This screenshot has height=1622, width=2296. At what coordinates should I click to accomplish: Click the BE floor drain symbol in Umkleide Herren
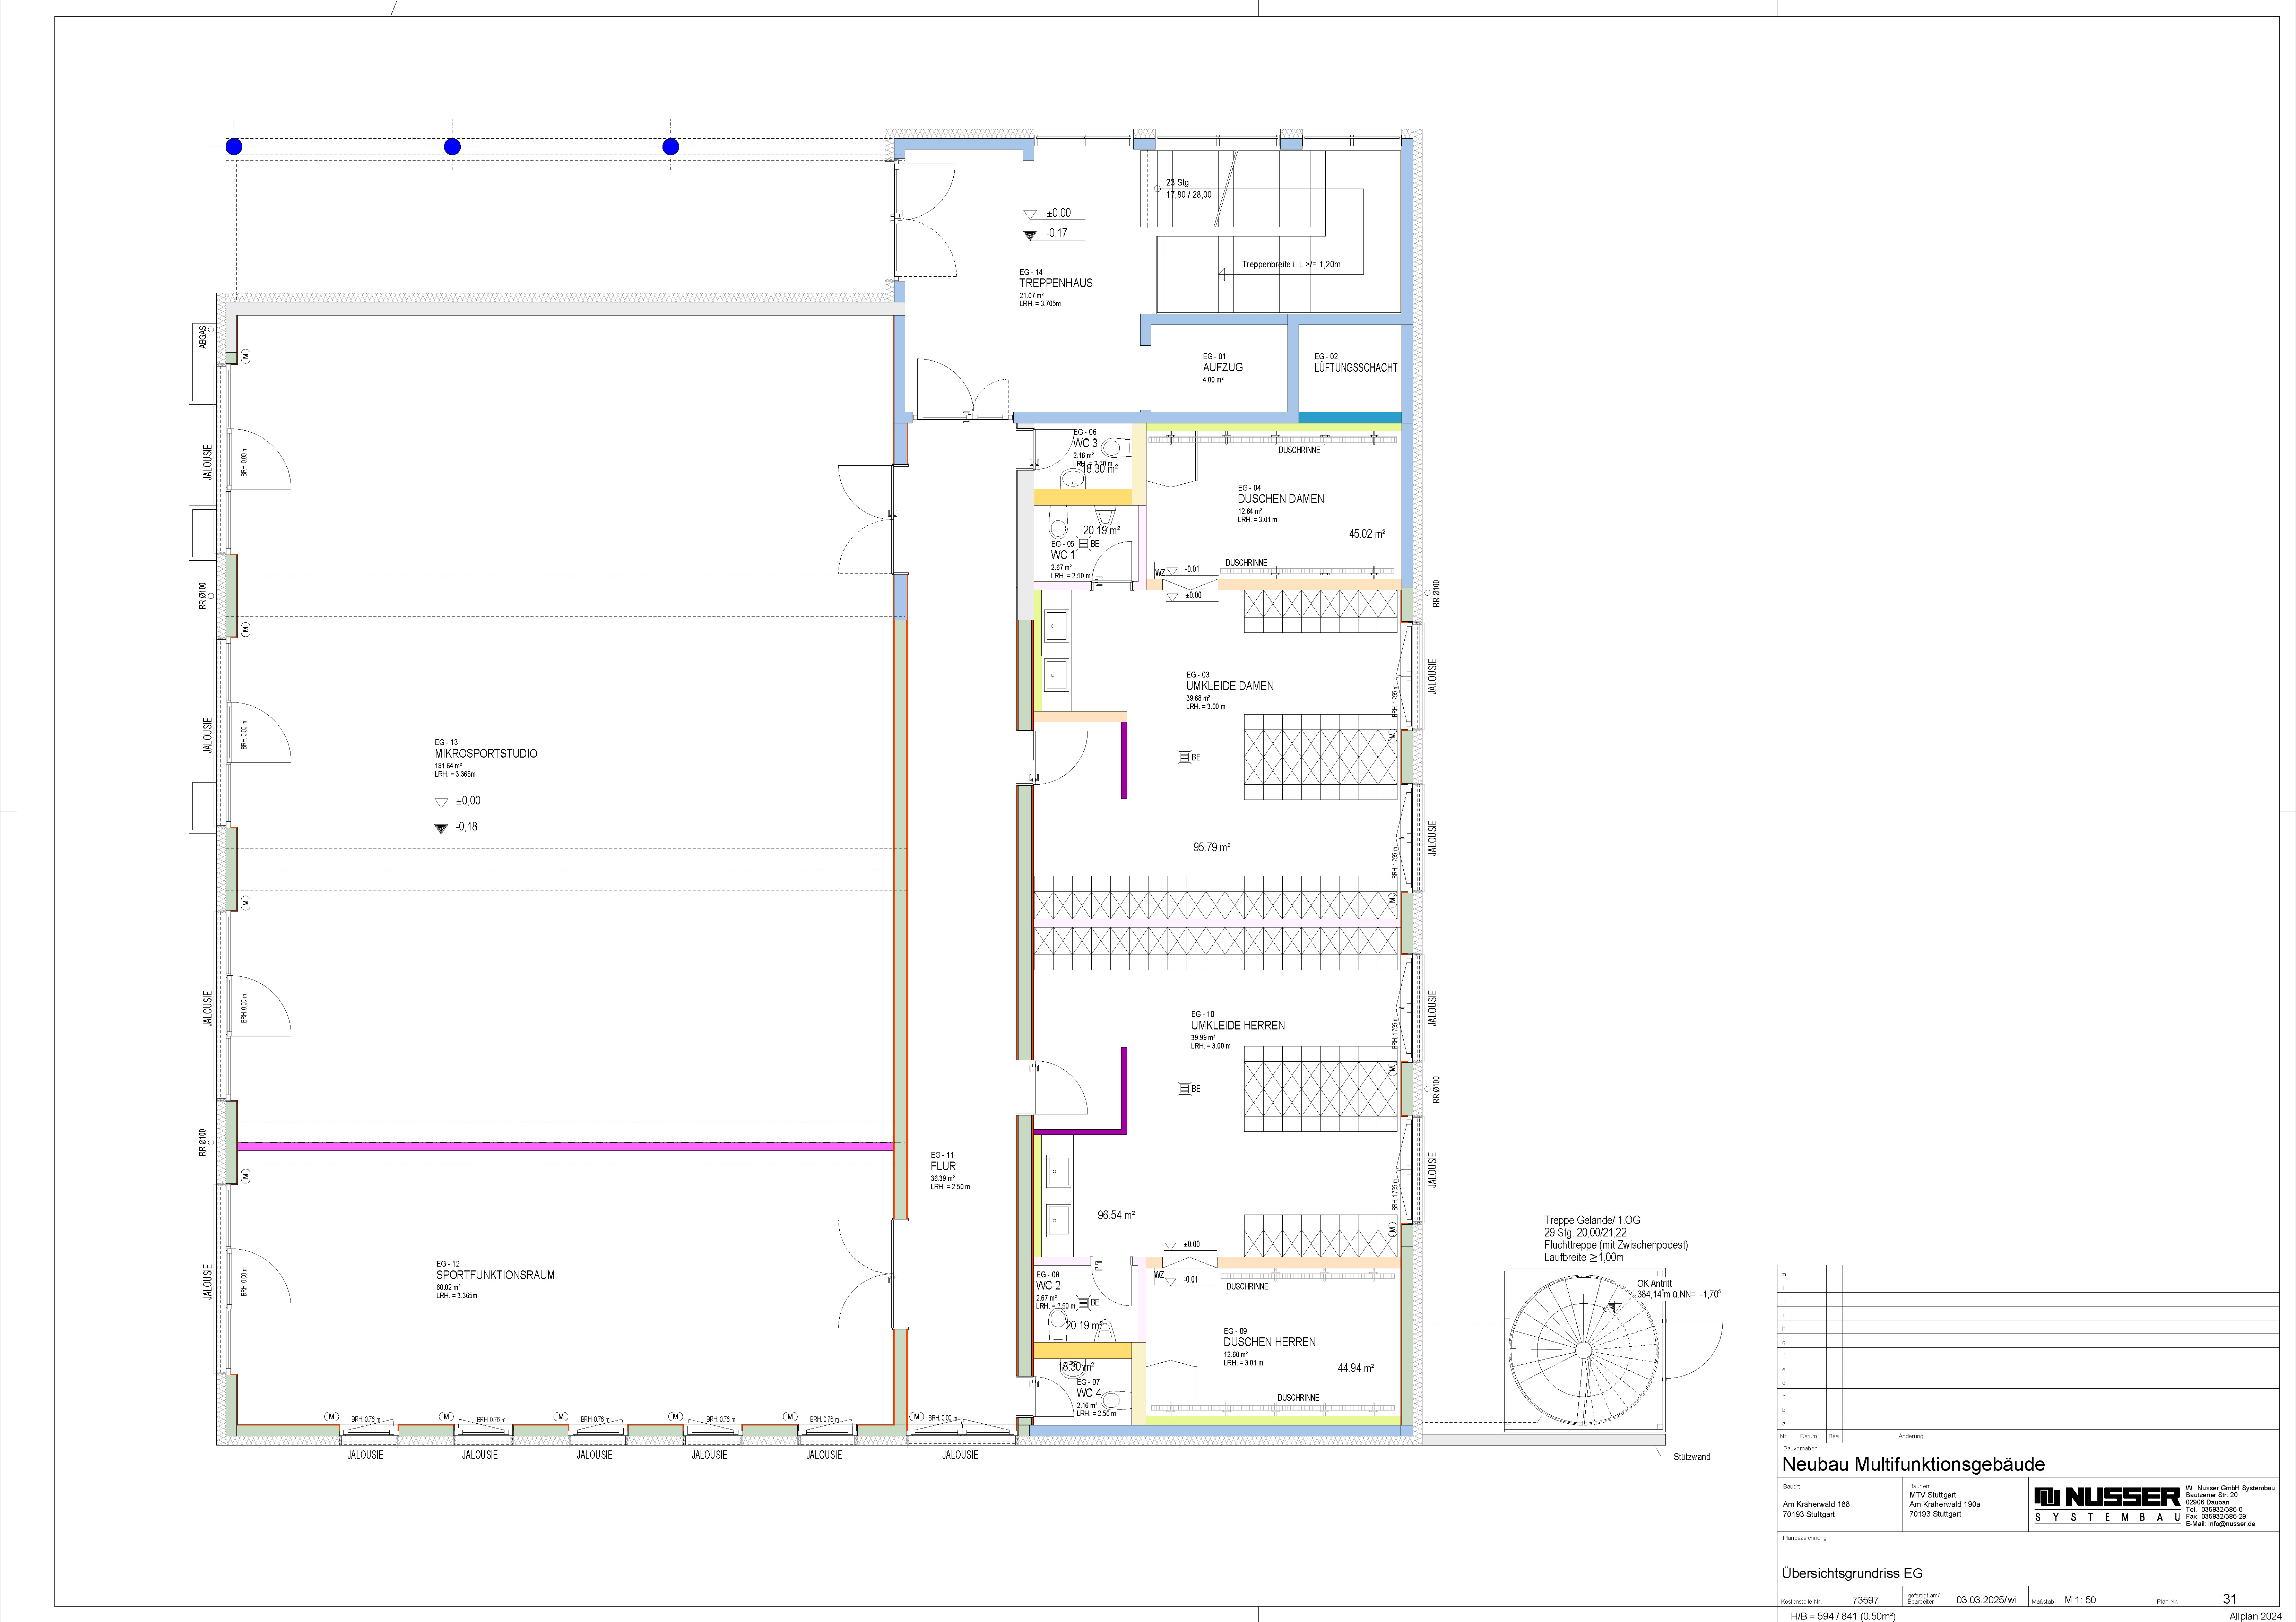pos(1184,1089)
